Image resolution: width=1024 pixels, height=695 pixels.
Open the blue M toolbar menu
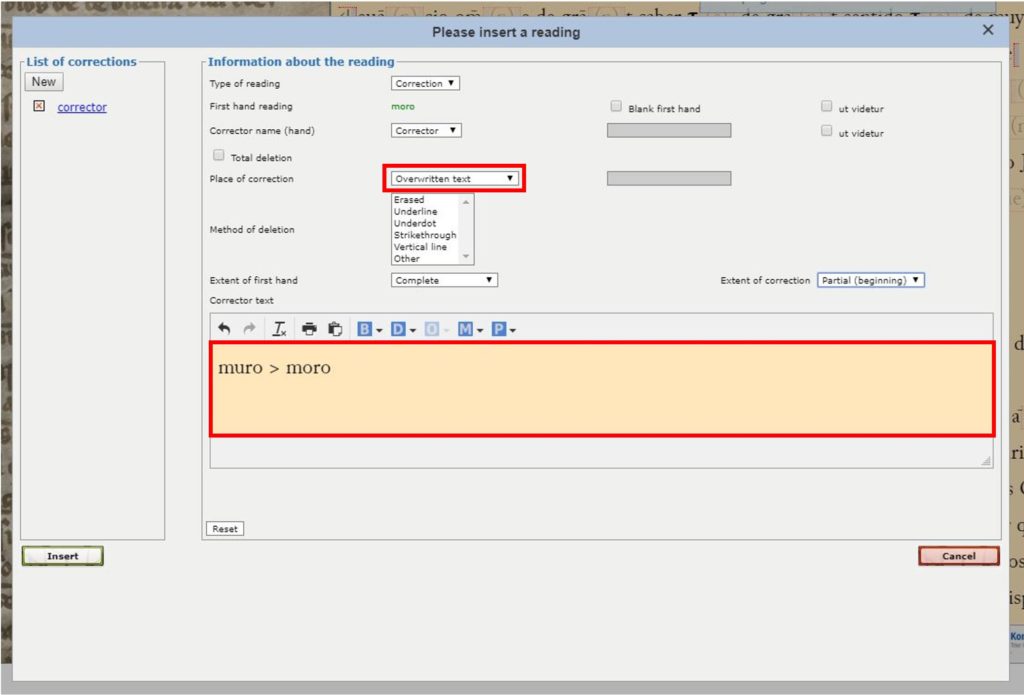[470, 329]
